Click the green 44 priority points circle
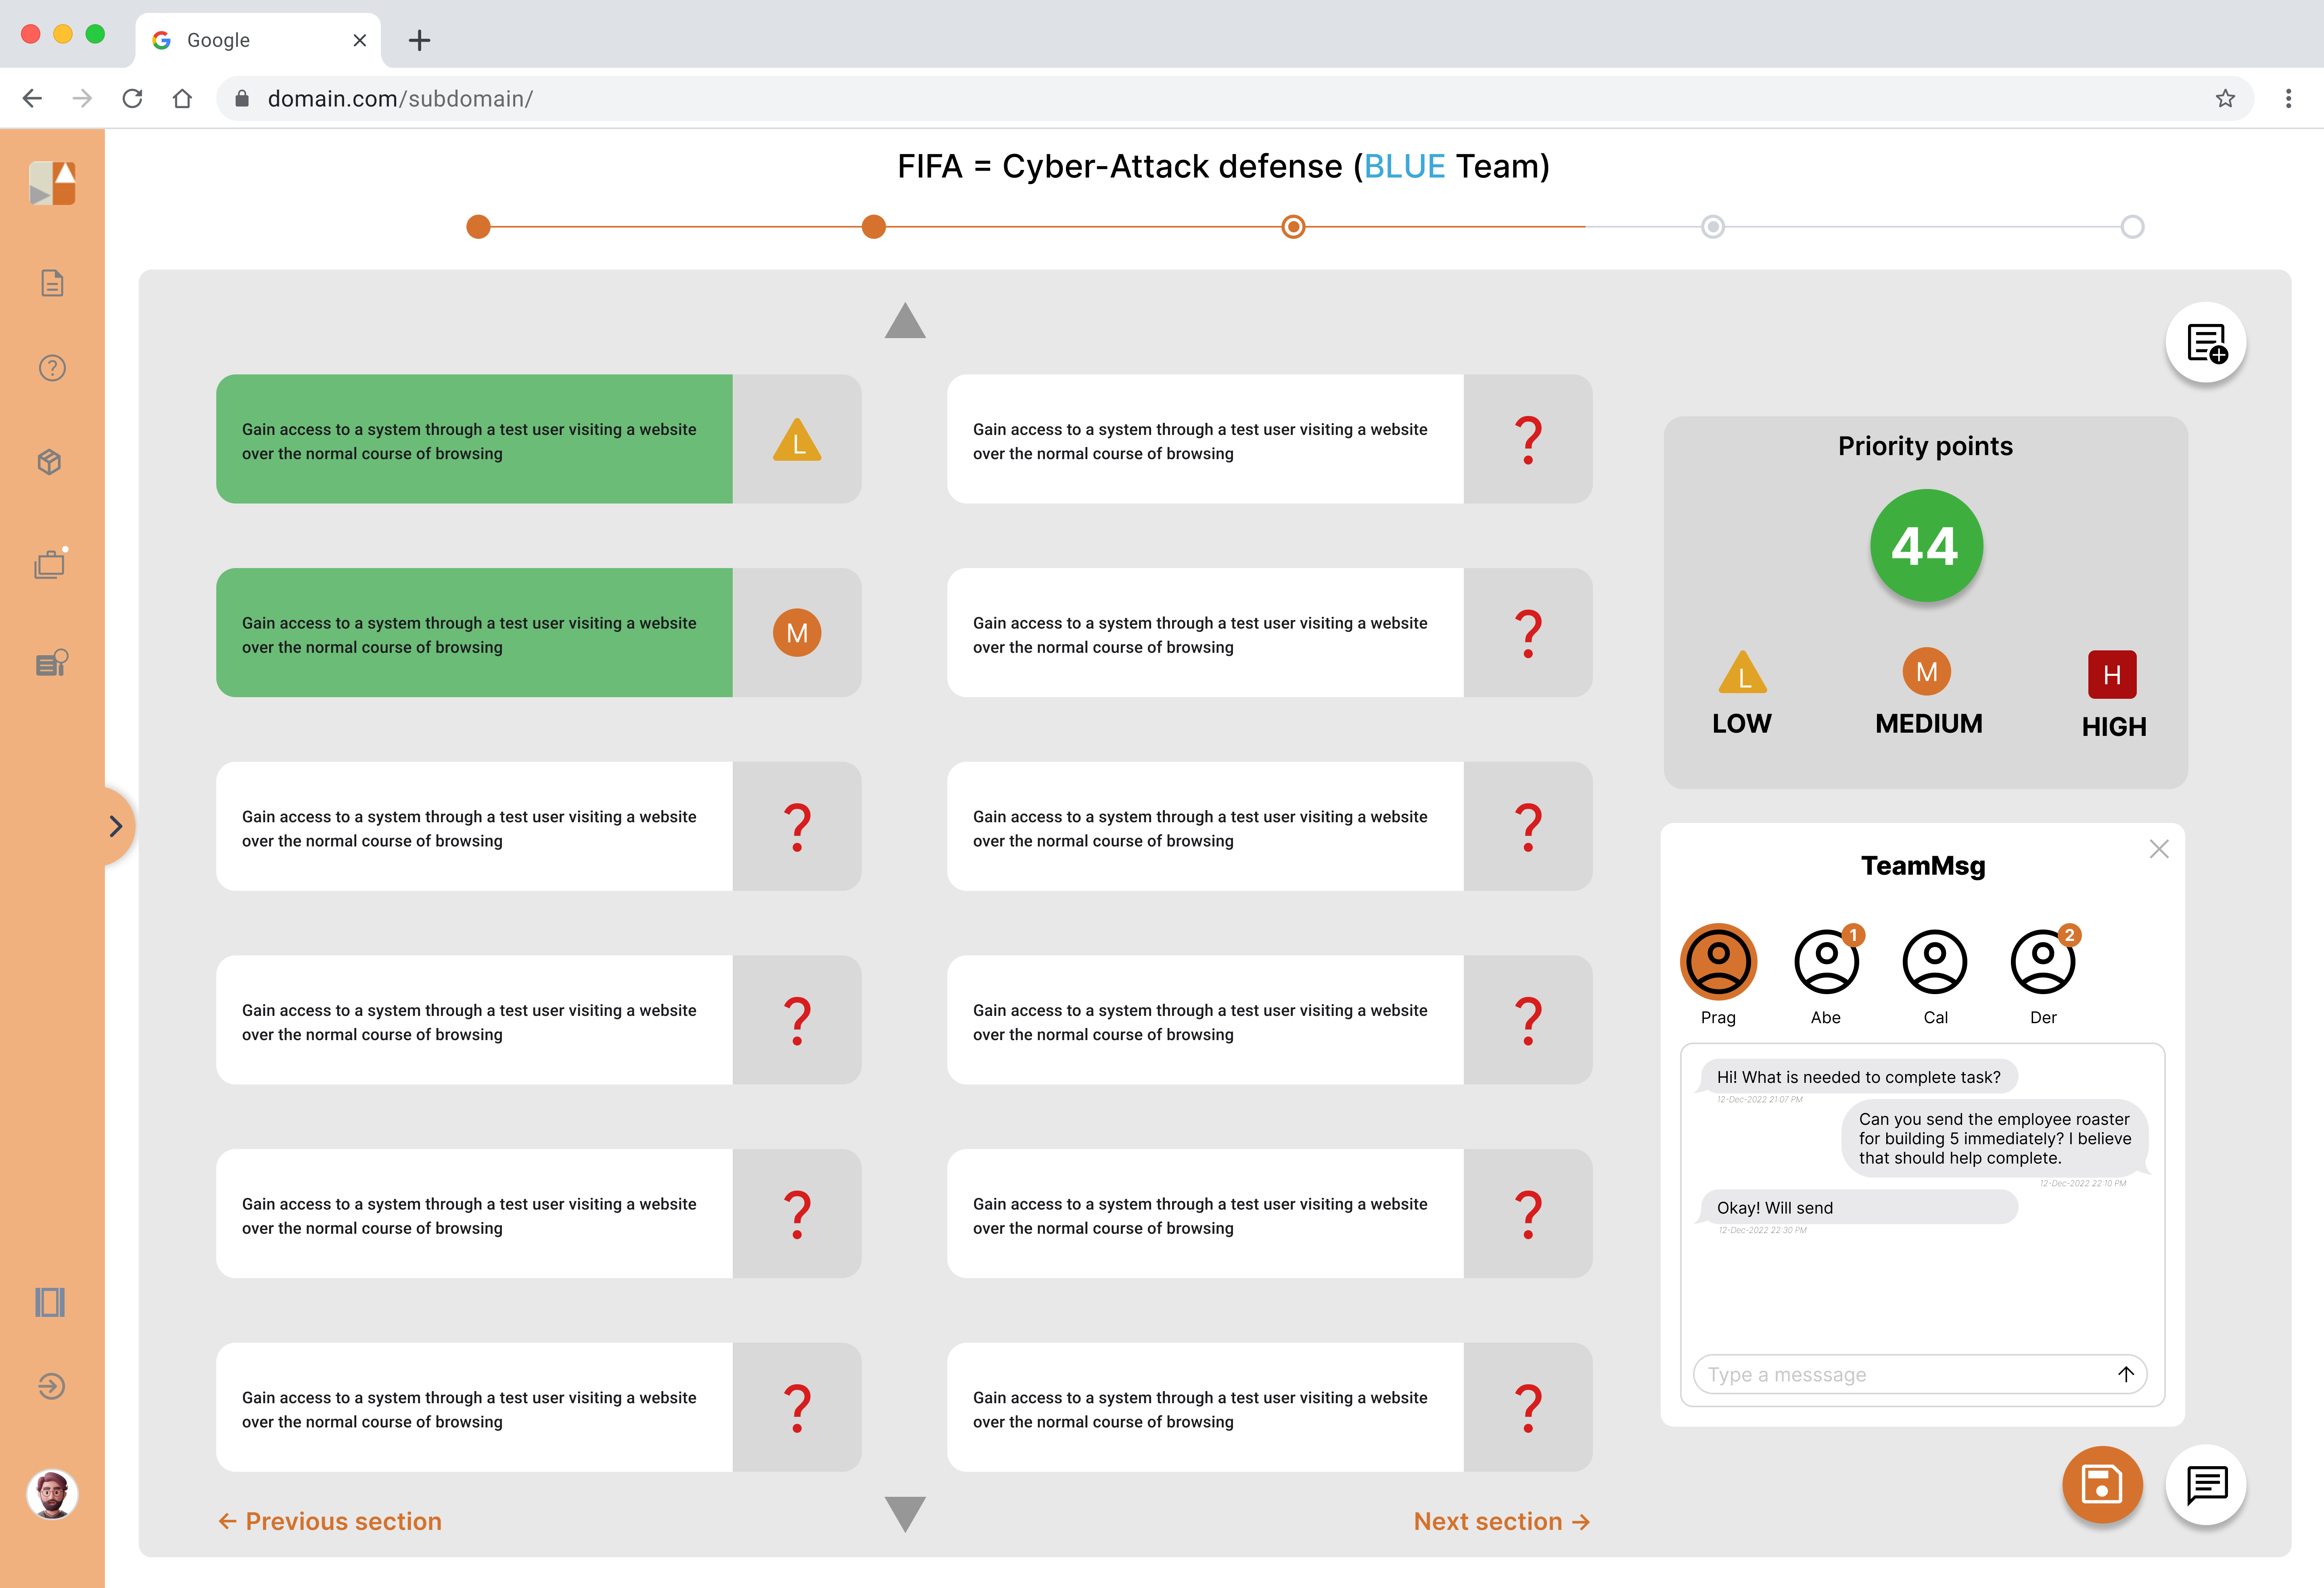 [x=1926, y=546]
